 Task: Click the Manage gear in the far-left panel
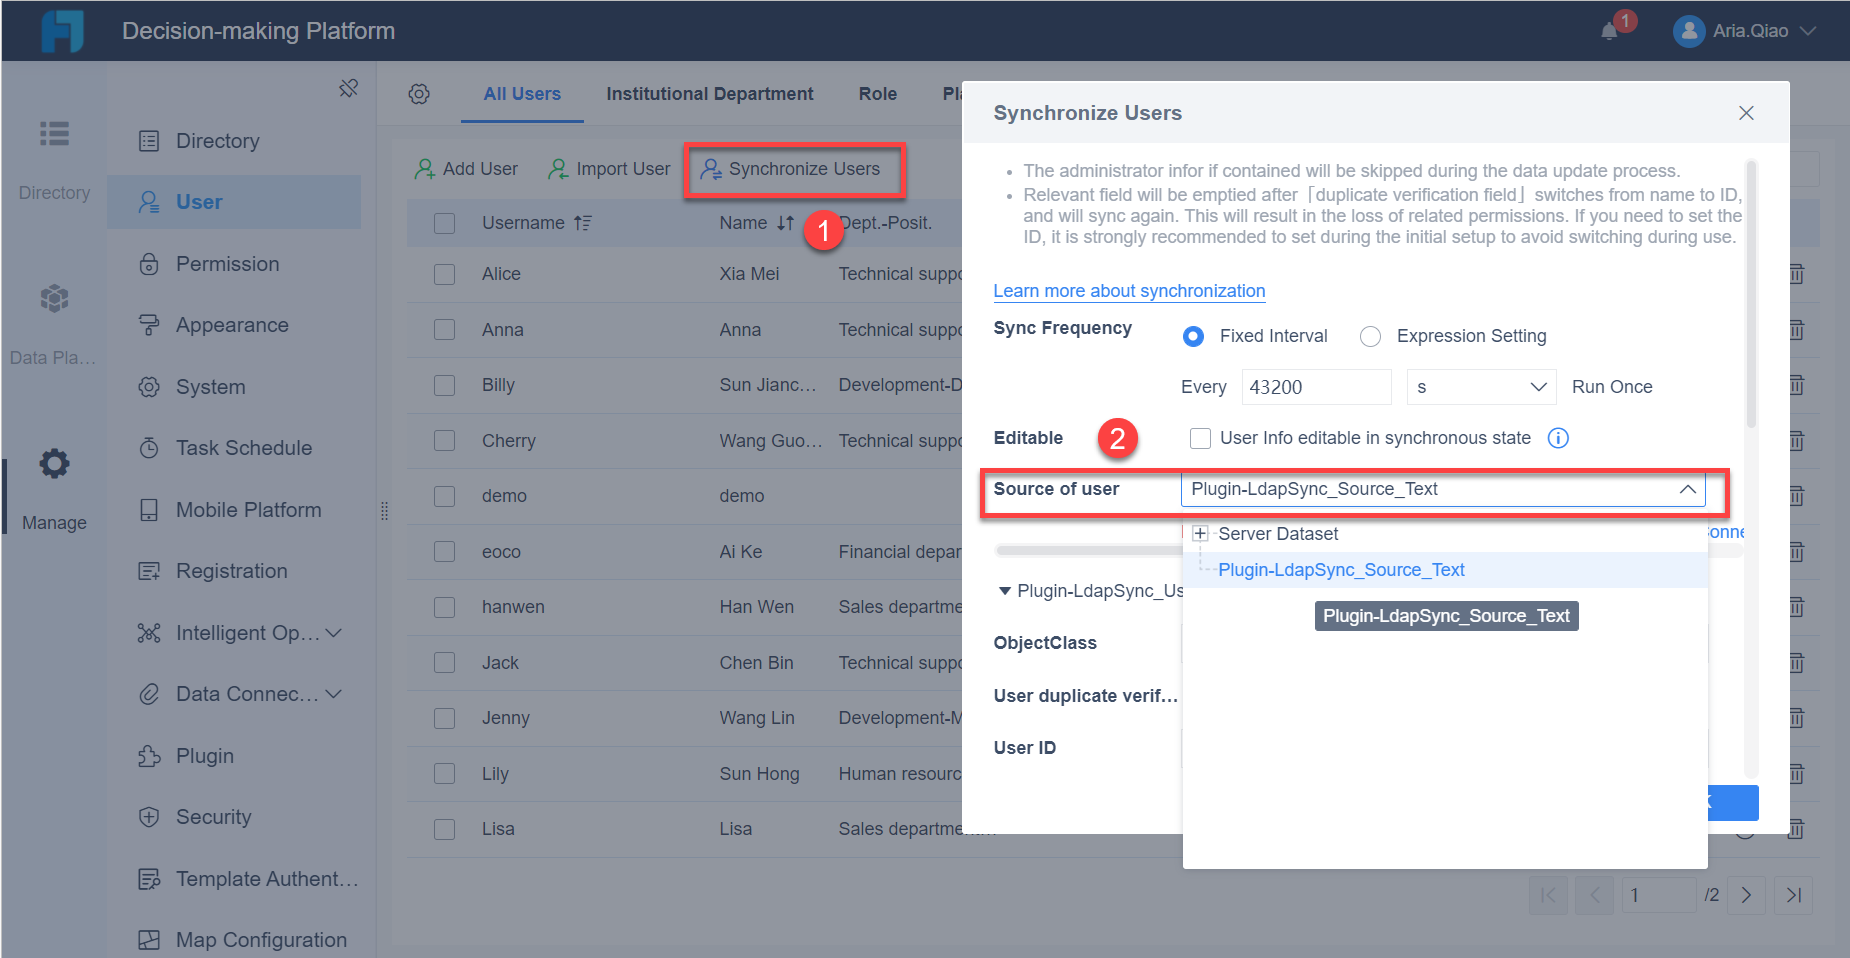(x=53, y=463)
